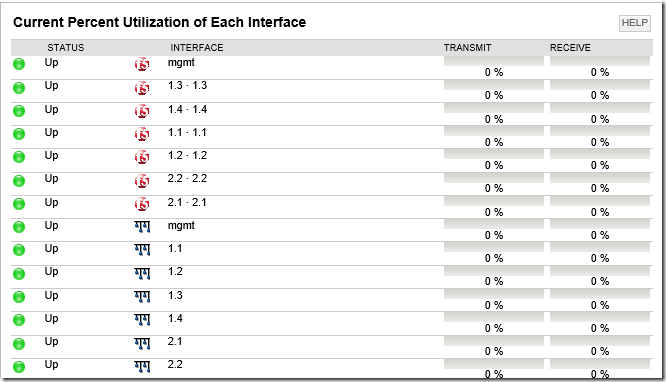Click the green status dot for 1.4 · 1.4
Viewport: 666px width, 382px height.
point(19,111)
